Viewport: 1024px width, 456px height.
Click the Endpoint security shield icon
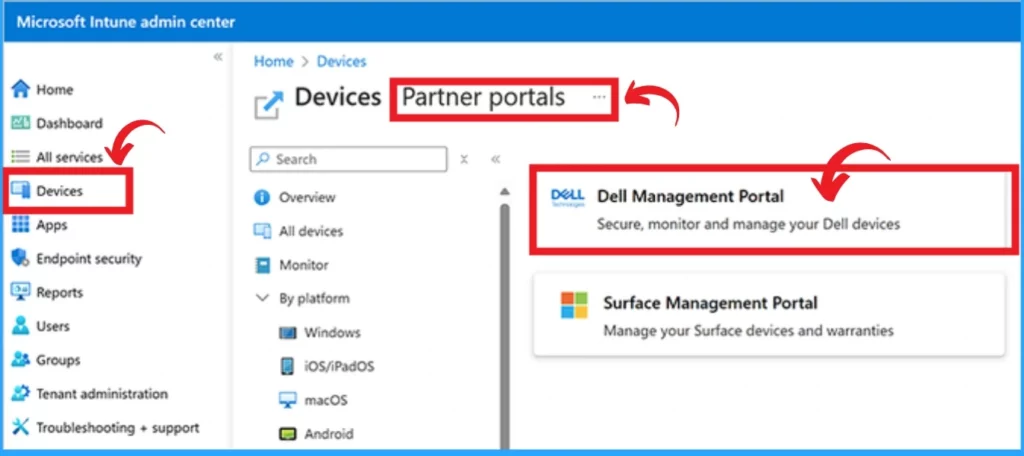point(21,258)
